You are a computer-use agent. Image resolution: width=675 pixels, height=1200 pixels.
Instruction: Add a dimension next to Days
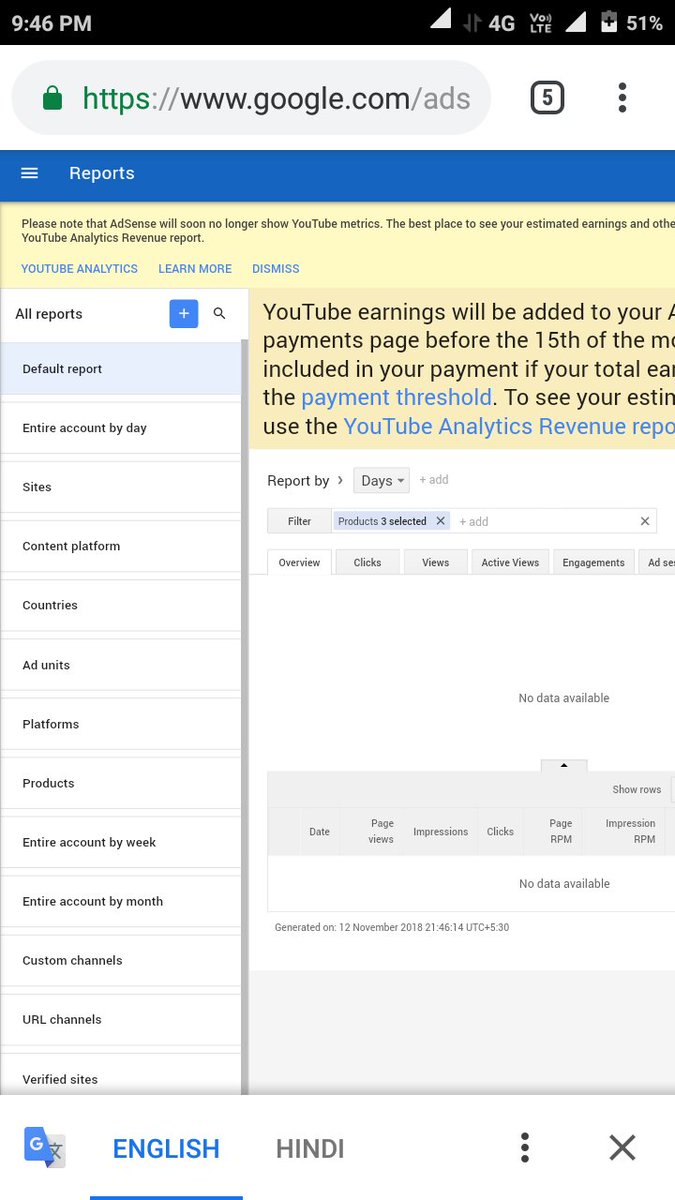(434, 480)
